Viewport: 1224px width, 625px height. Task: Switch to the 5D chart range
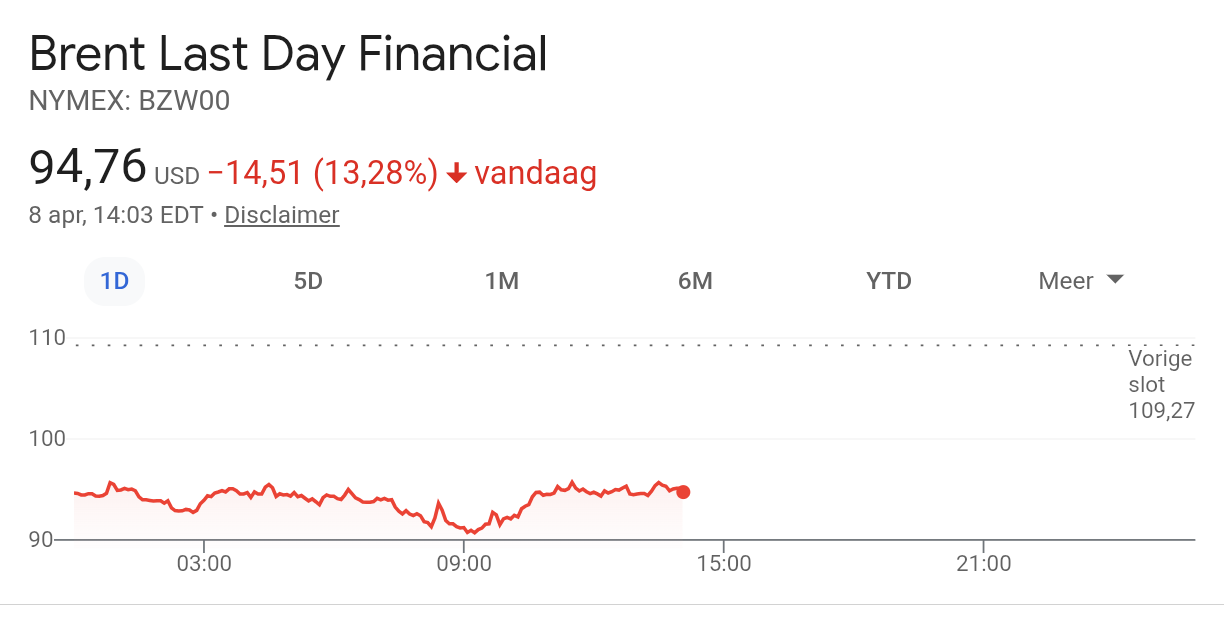click(x=308, y=281)
